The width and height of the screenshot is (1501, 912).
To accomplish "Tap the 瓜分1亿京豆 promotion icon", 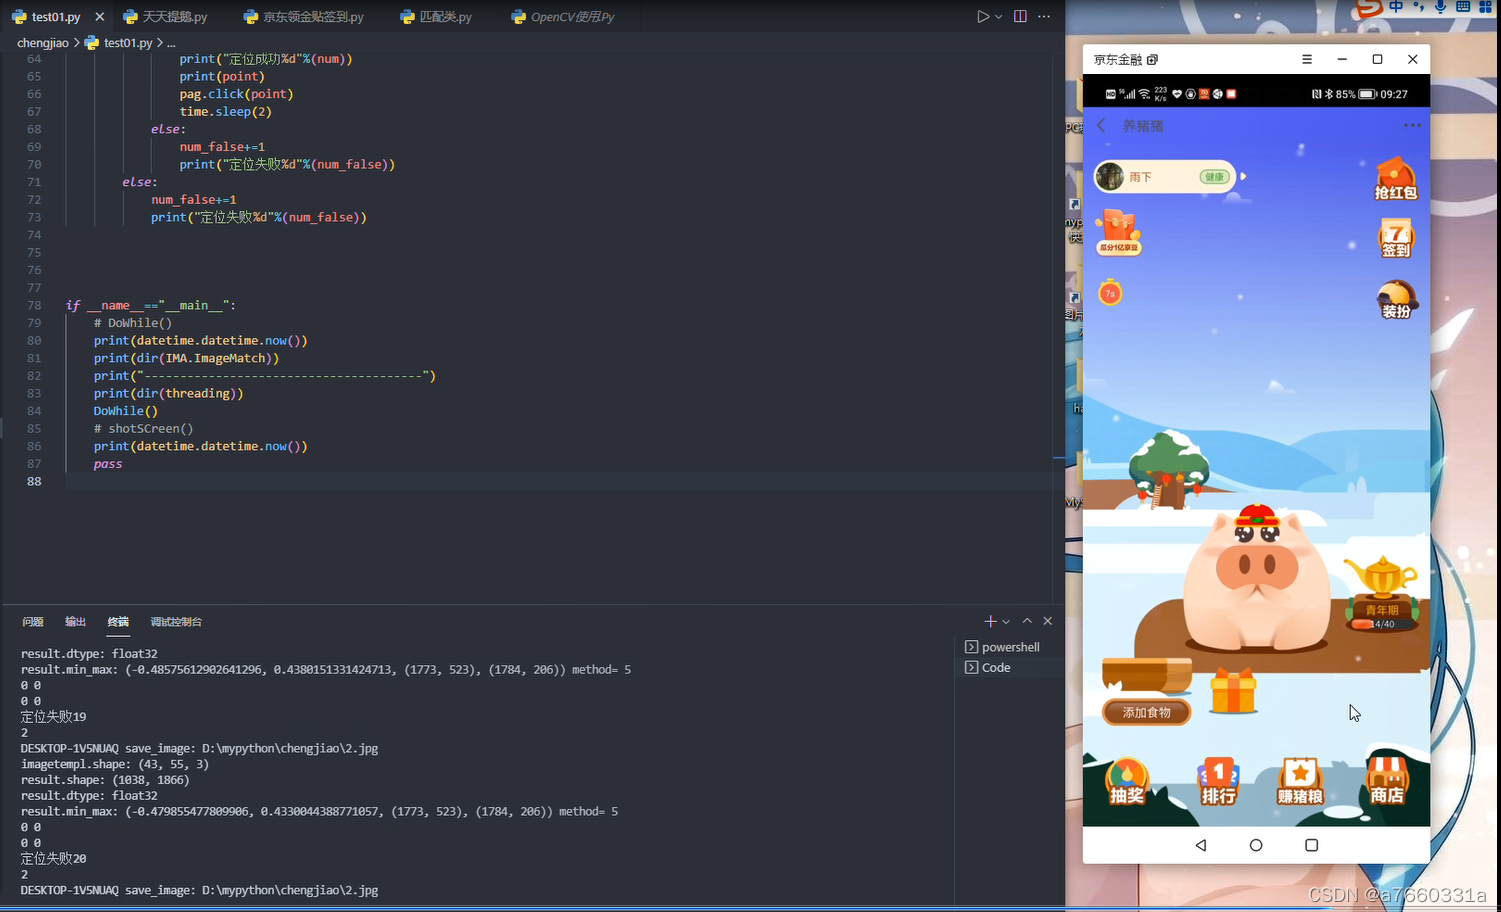I will pos(1119,233).
